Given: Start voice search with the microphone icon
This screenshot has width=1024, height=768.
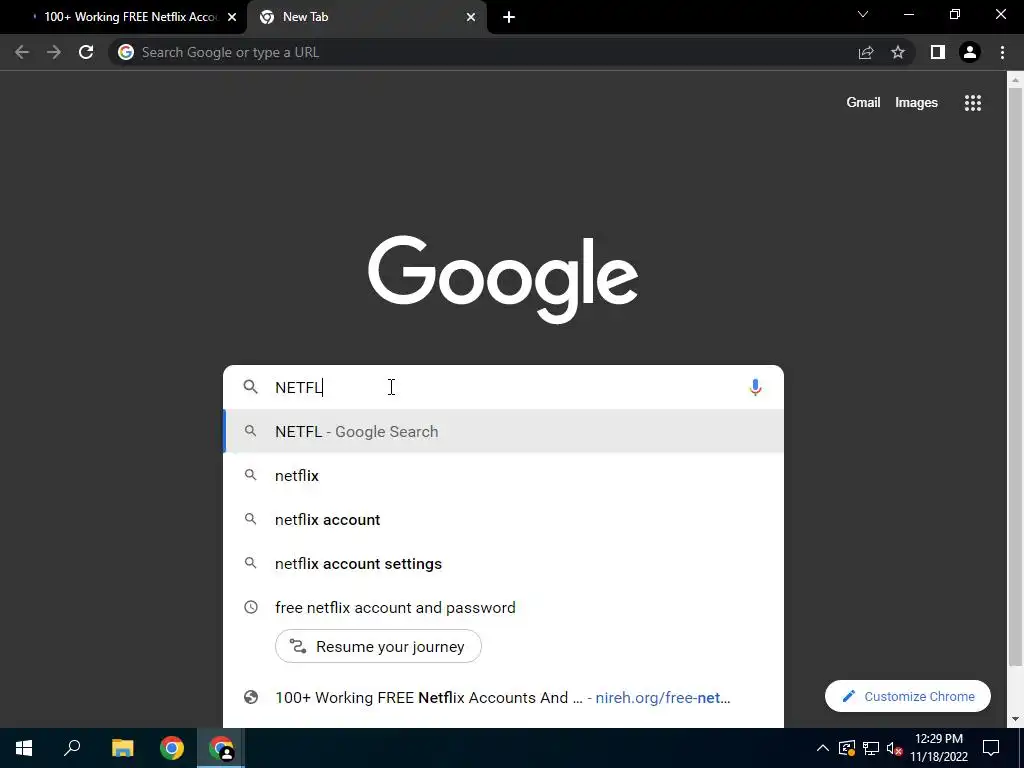Looking at the screenshot, I should click(755, 387).
